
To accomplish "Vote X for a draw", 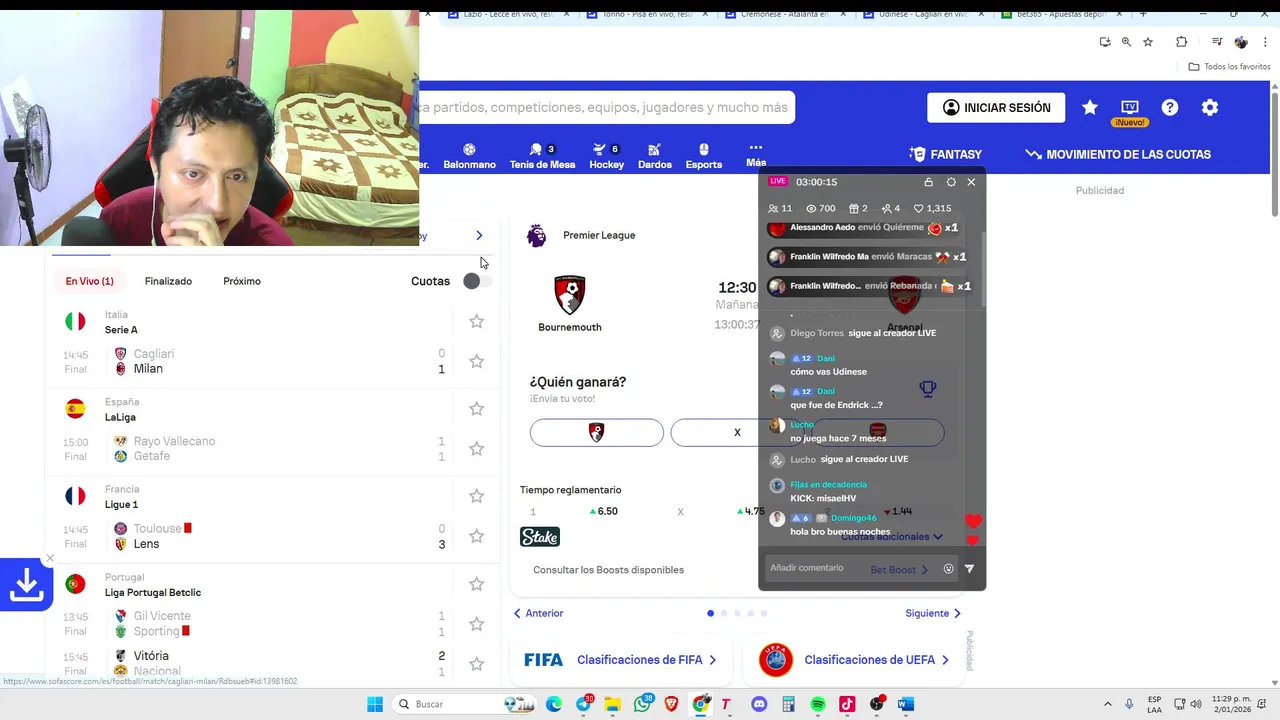I will coord(737,432).
